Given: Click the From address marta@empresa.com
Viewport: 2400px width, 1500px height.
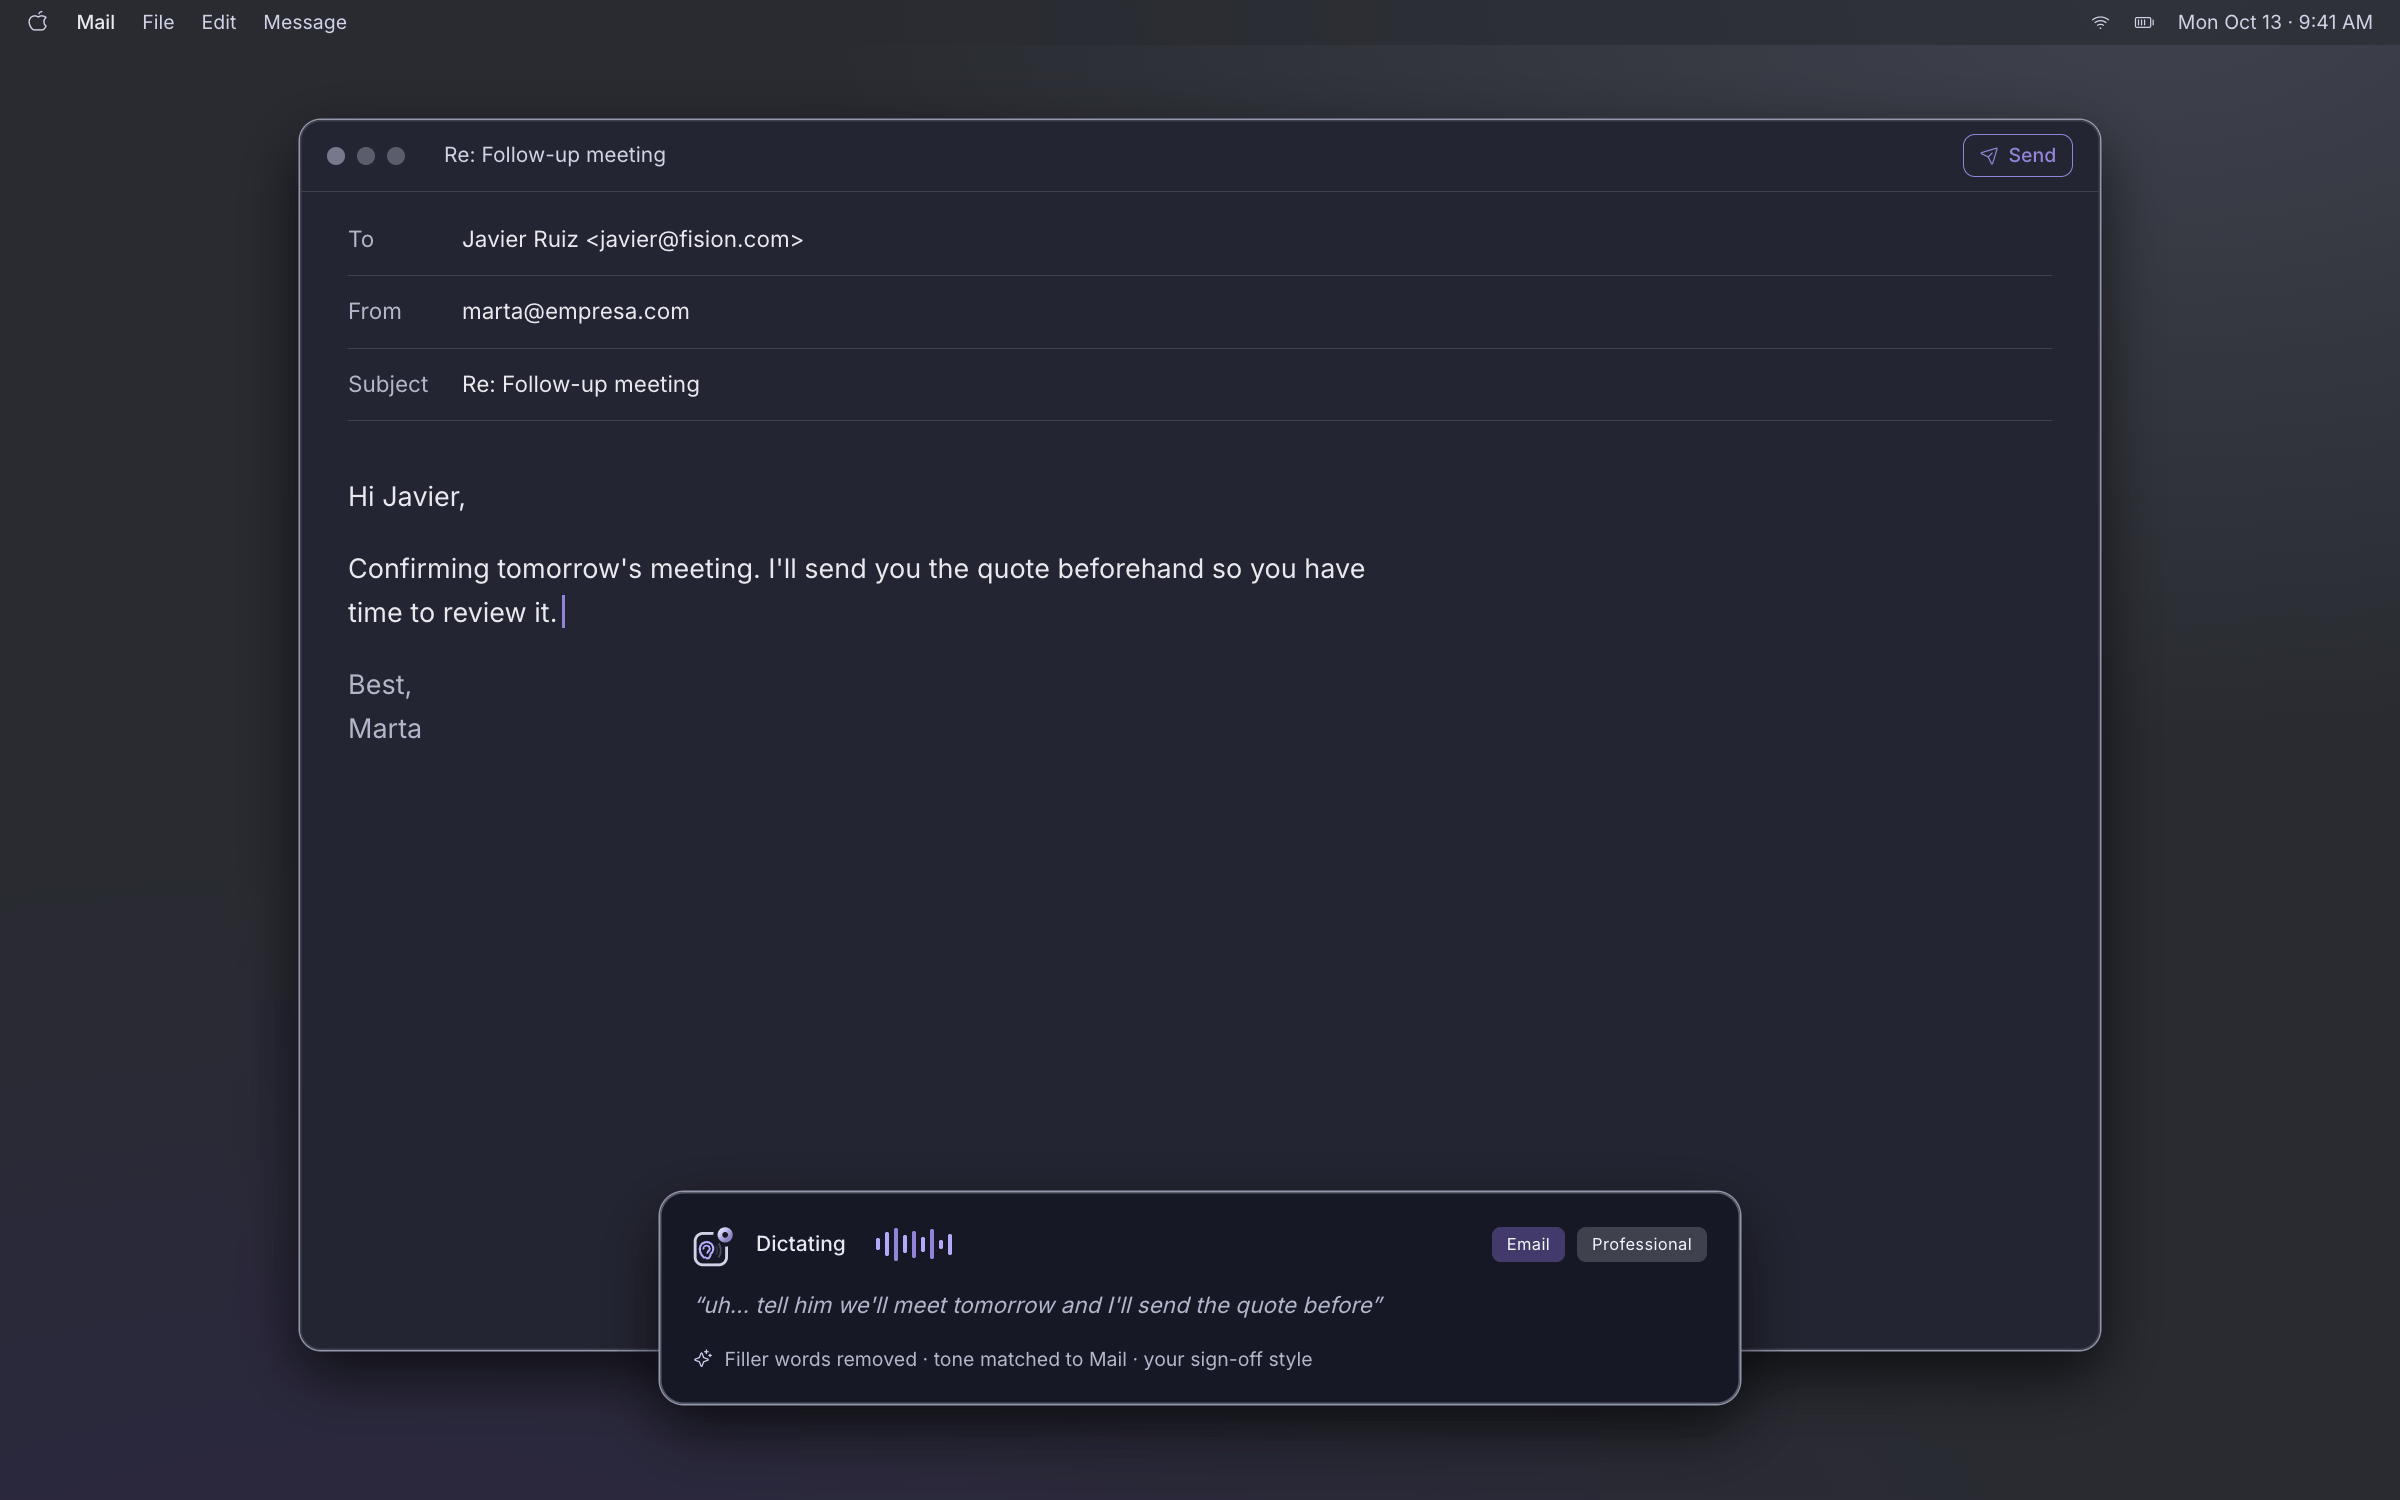Looking at the screenshot, I should [575, 311].
